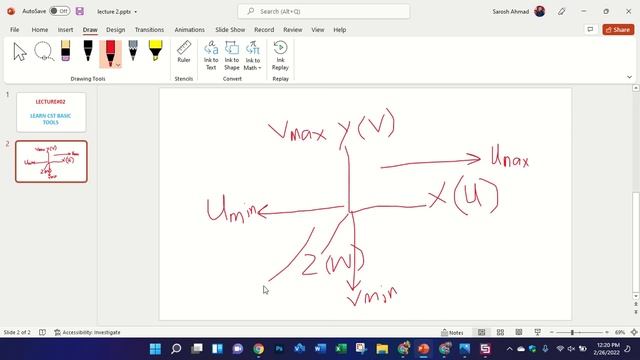Show hidden system tray icons
This screenshot has height=360, width=640.
click(x=509, y=349)
